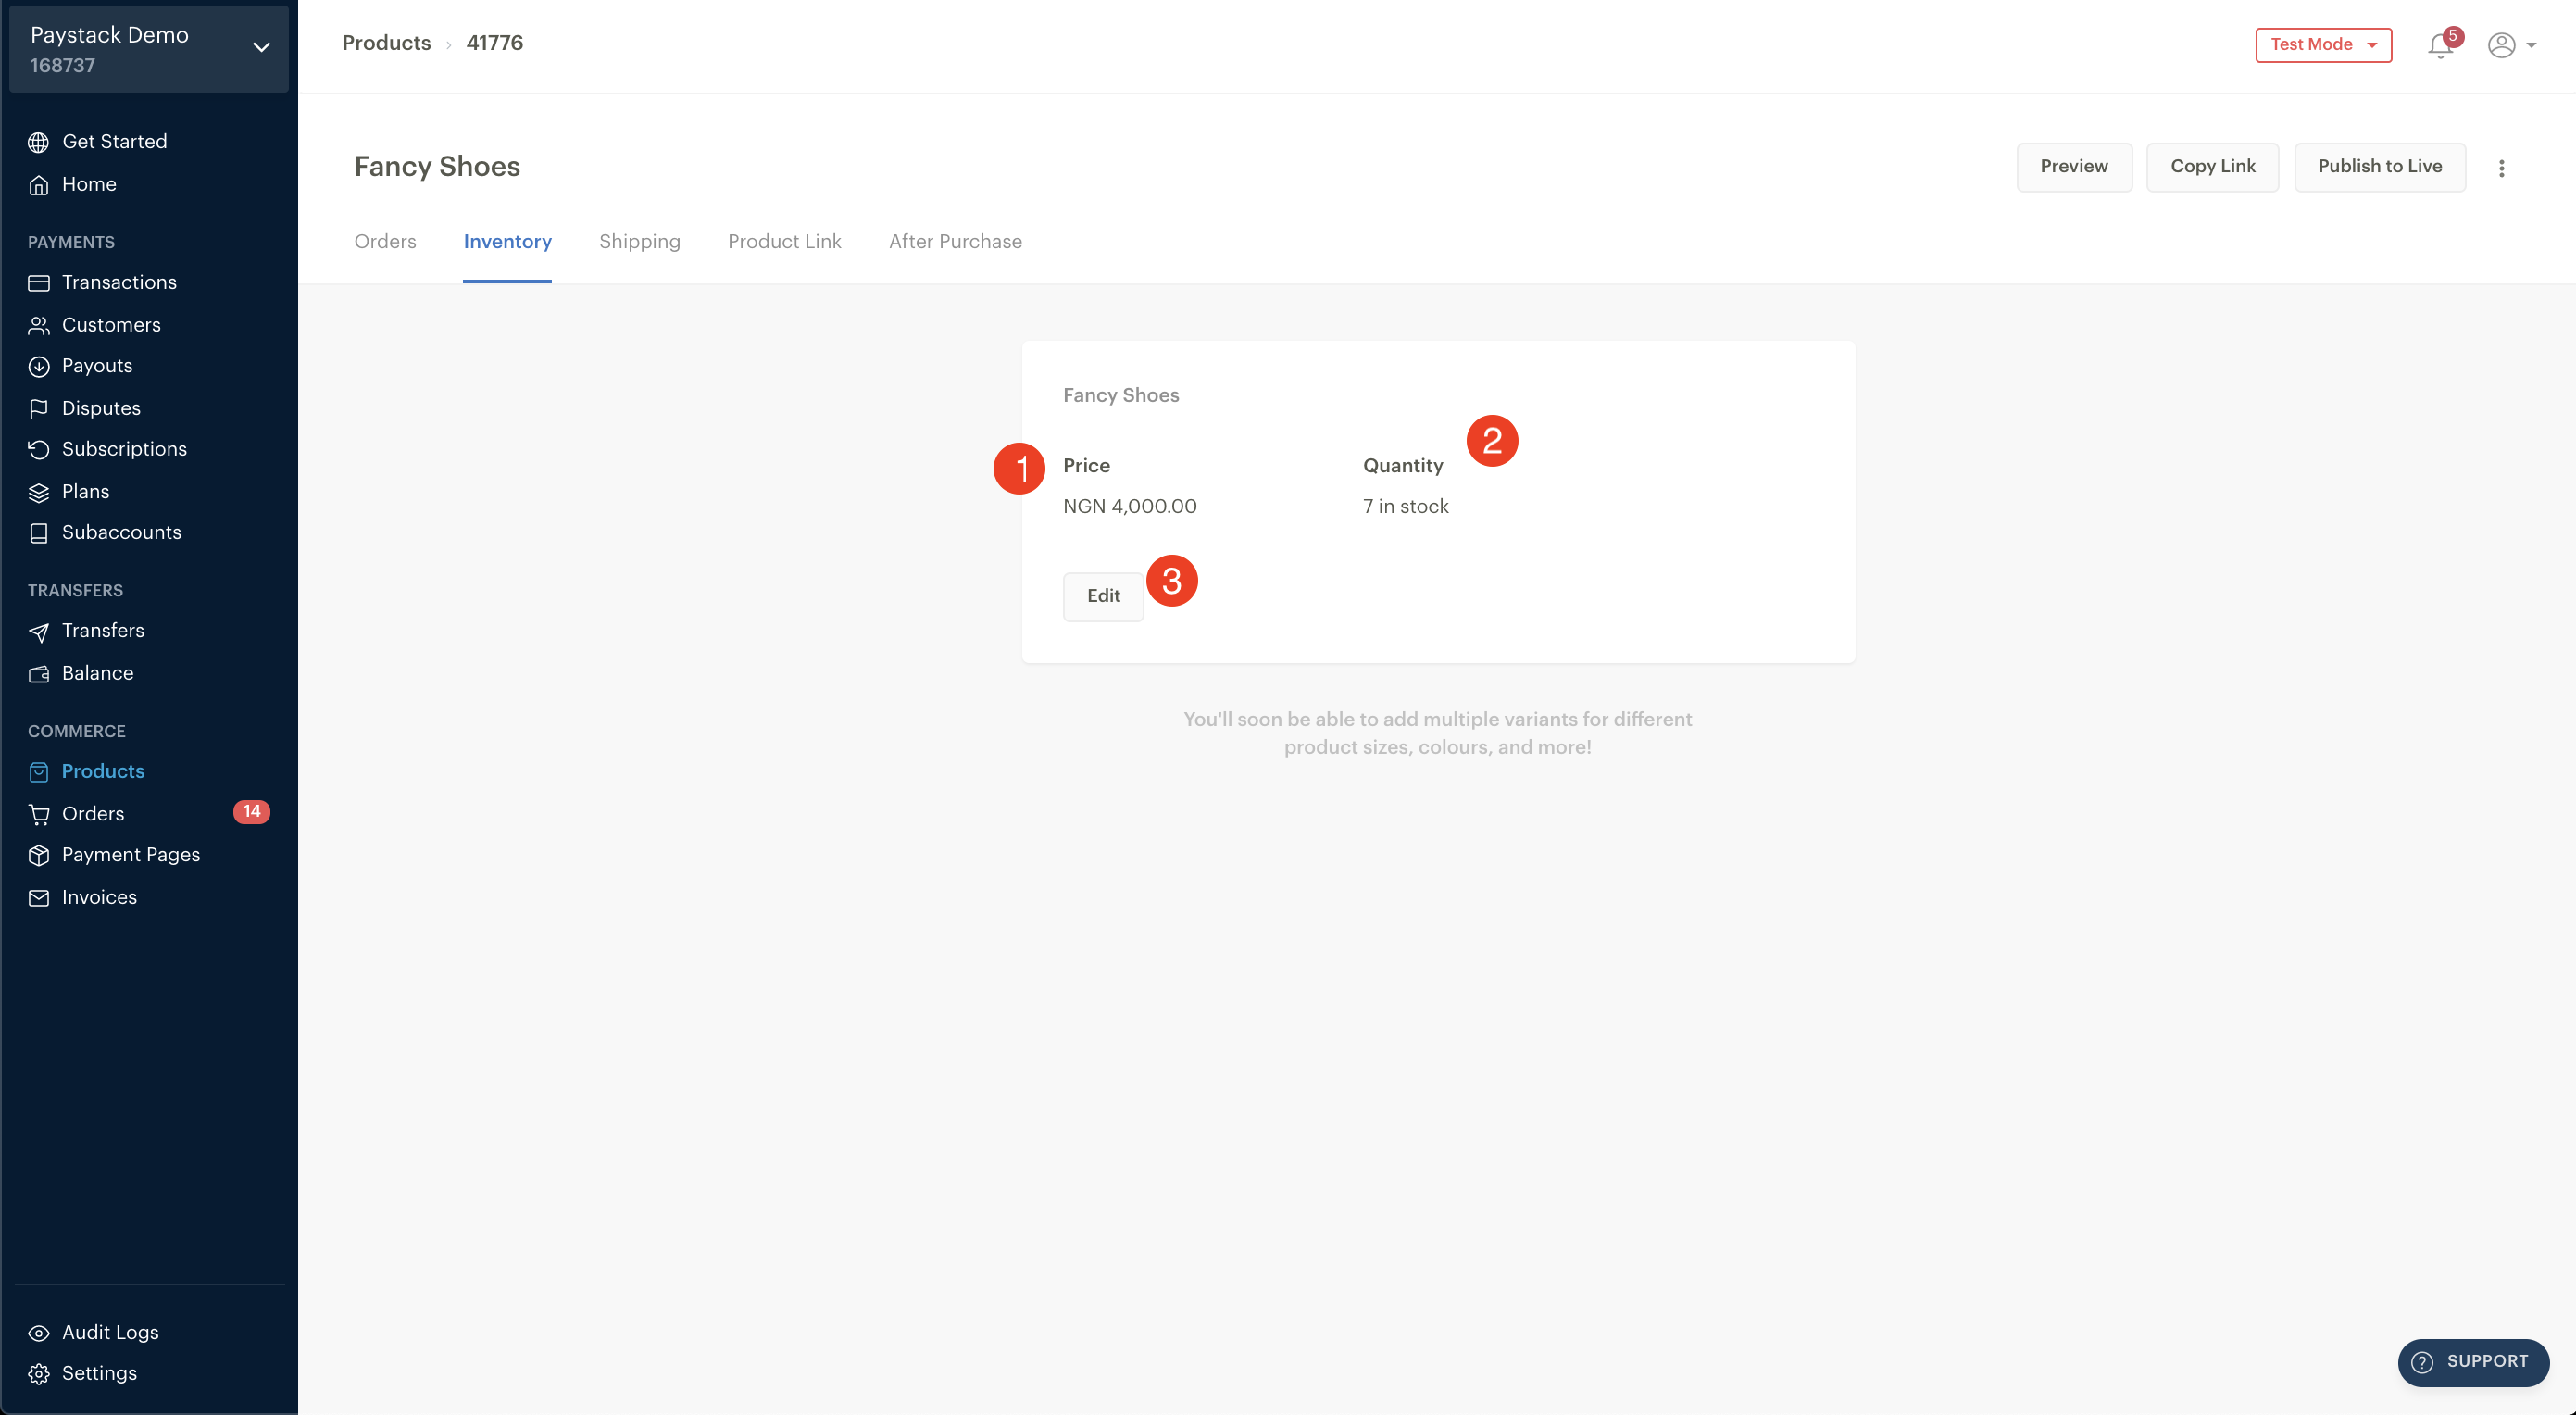
Task: Click the Audit Logs icon
Action: 38,1332
